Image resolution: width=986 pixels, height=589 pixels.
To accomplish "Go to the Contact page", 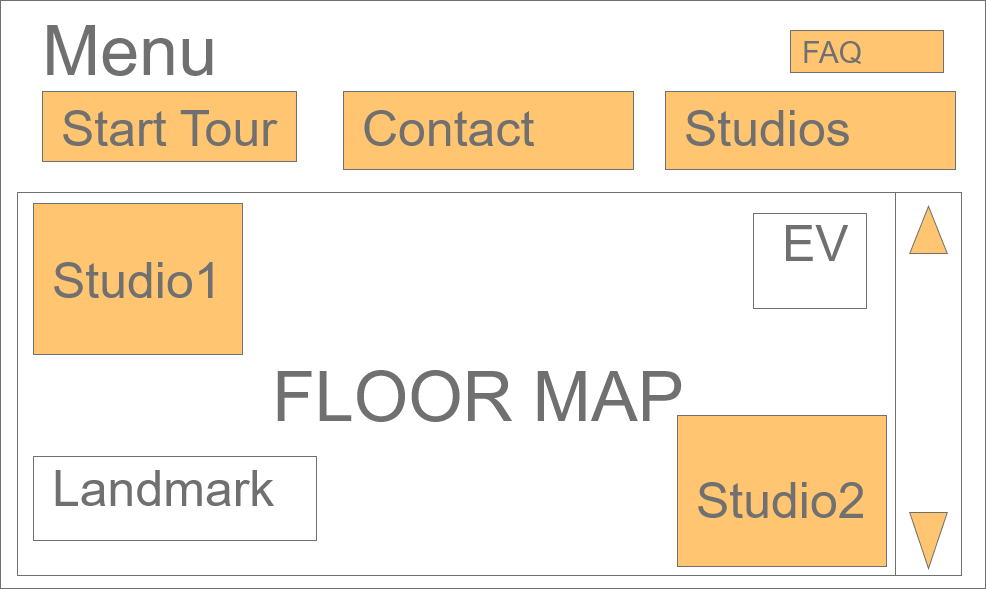I will click(488, 130).
